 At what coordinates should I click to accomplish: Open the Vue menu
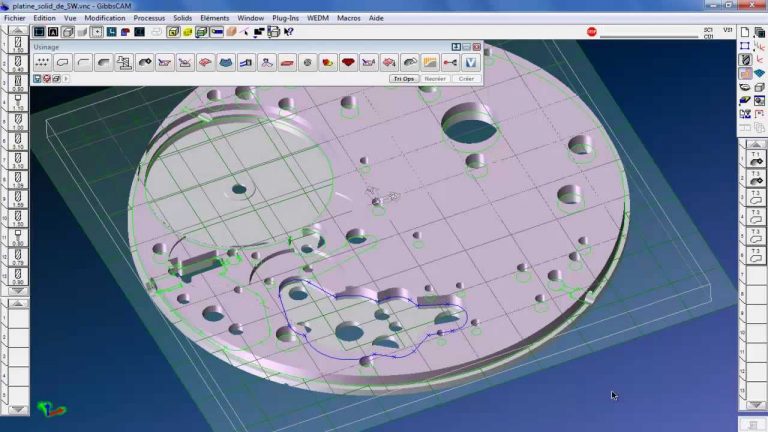click(70, 18)
